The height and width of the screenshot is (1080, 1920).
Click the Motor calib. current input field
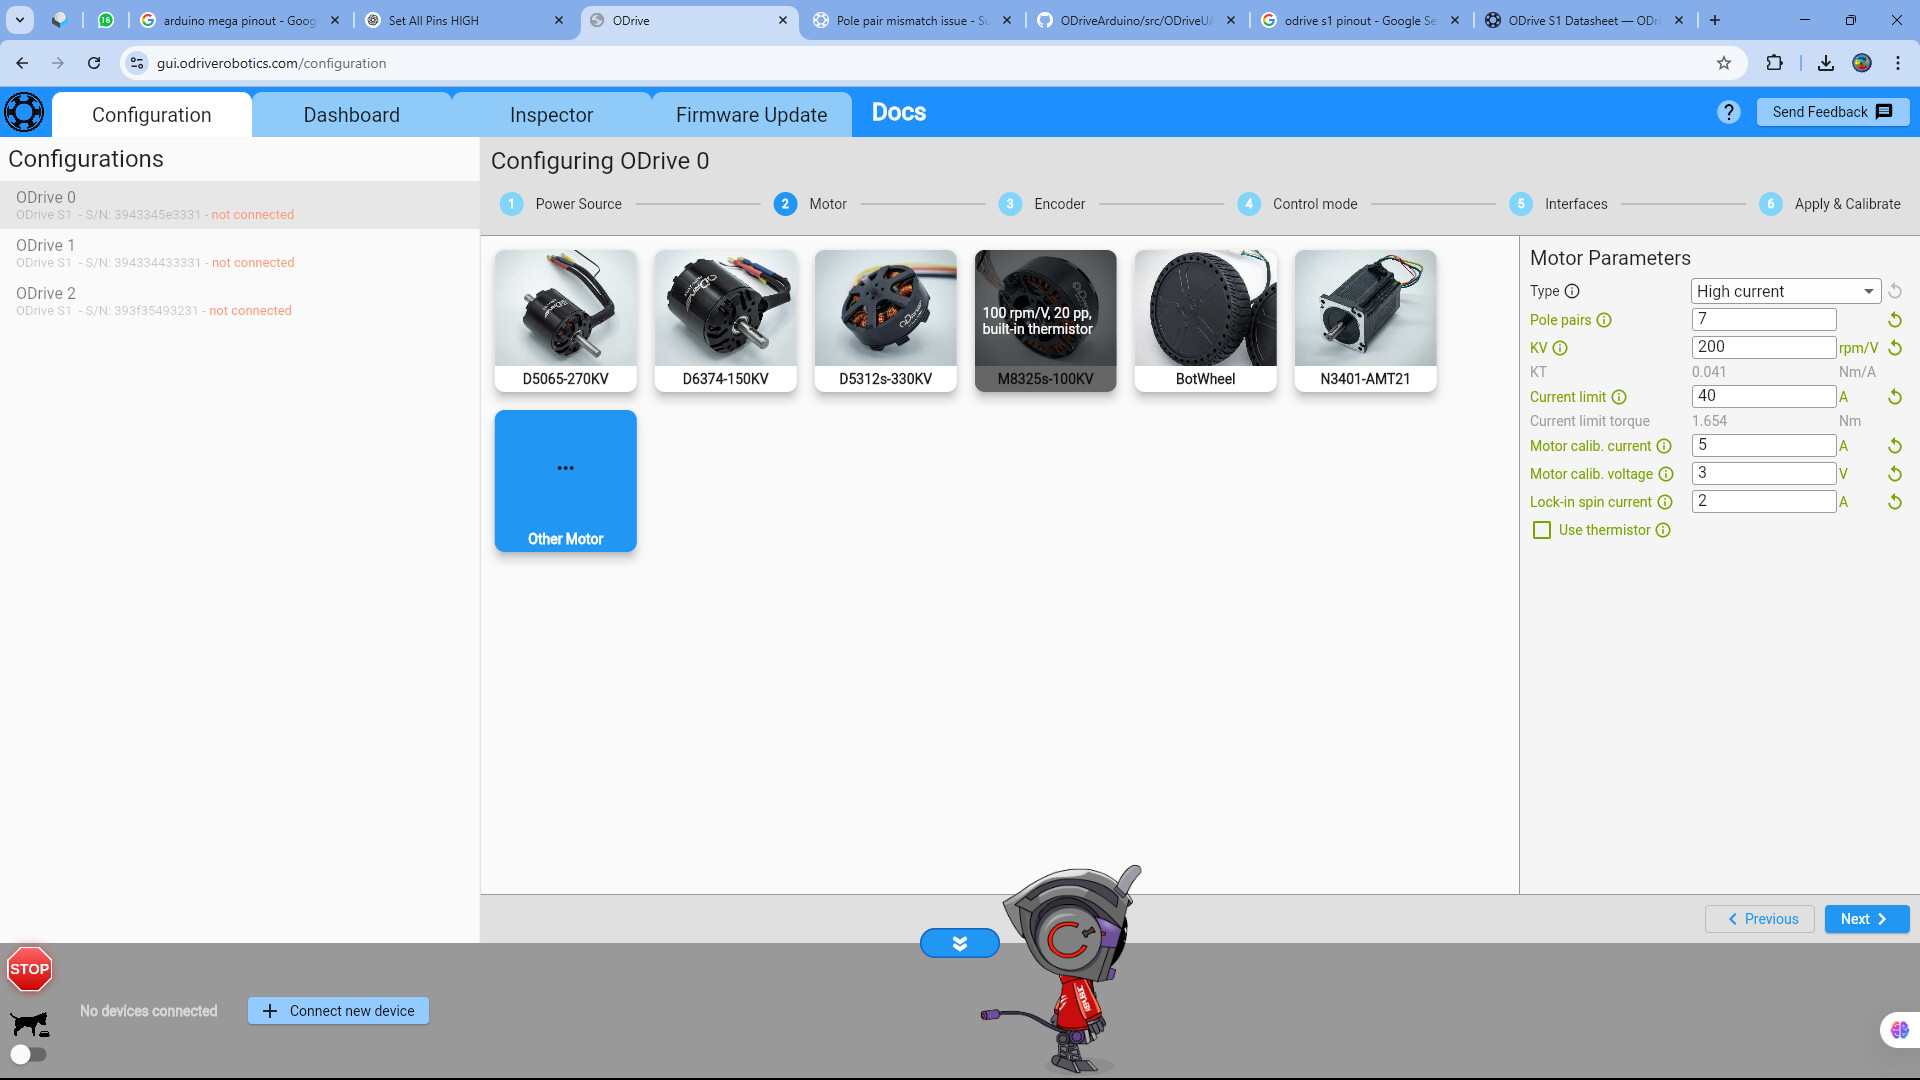[x=1764, y=445]
